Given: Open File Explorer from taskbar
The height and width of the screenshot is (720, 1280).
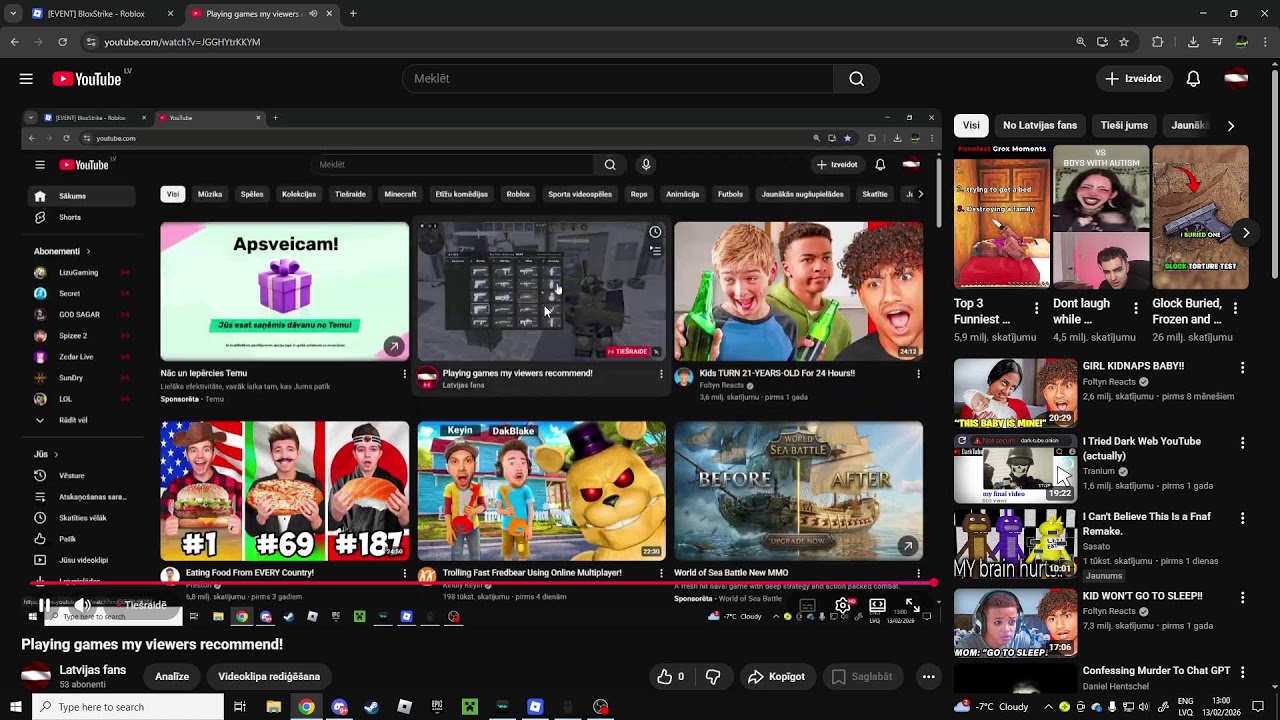Looking at the screenshot, I should (x=273, y=707).
